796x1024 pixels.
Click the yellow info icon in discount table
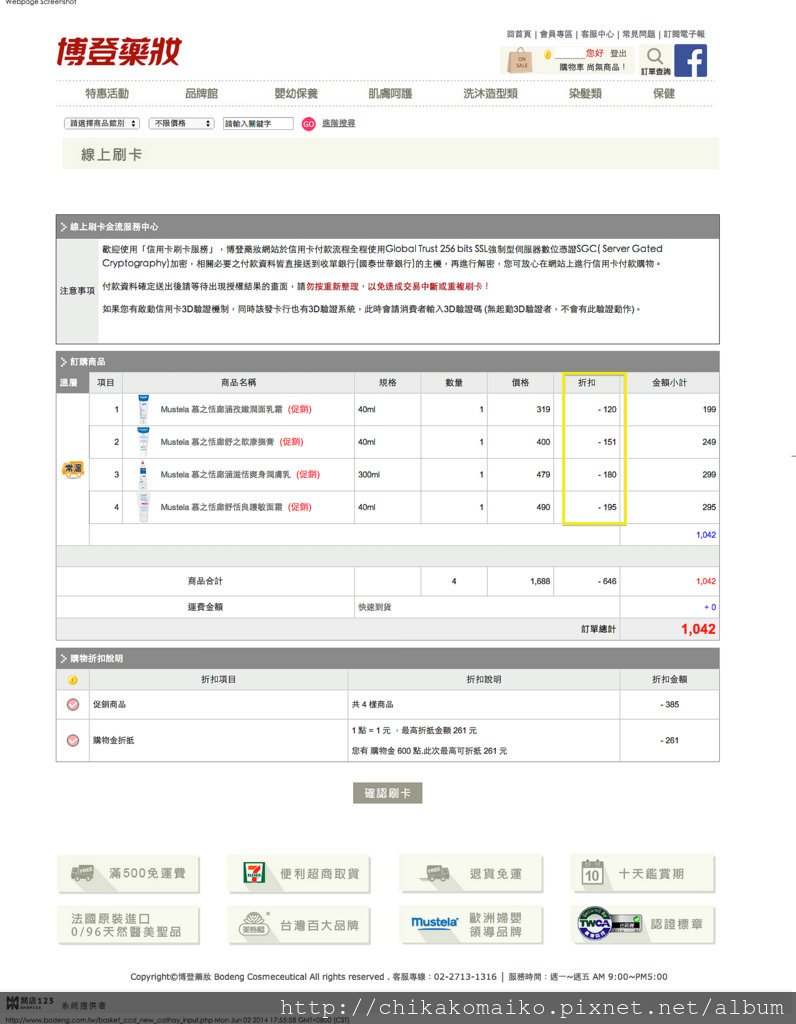click(x=72, y=680)
